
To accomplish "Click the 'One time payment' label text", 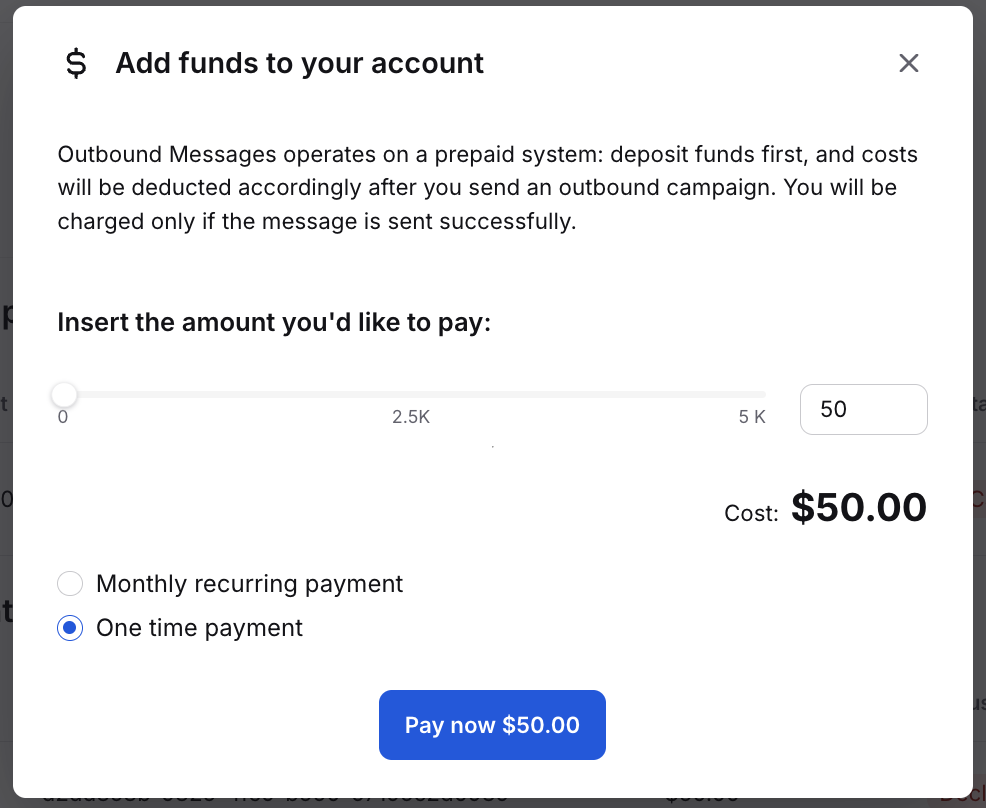I will pyautogui.click(x=199, y=628).
